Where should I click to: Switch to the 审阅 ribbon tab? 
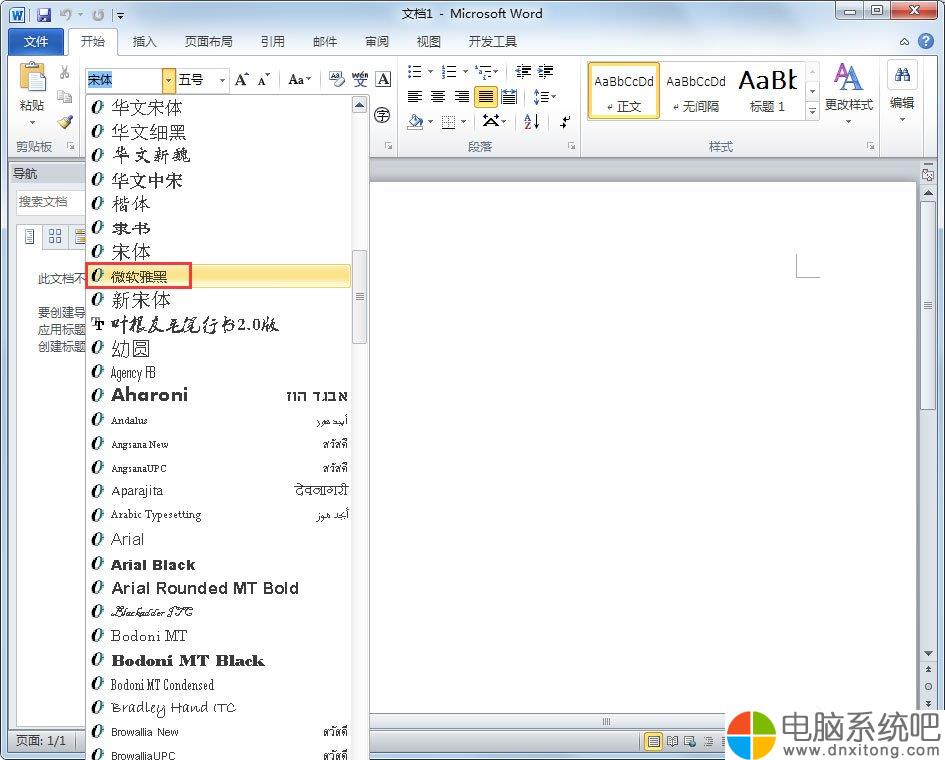point(377,42)
